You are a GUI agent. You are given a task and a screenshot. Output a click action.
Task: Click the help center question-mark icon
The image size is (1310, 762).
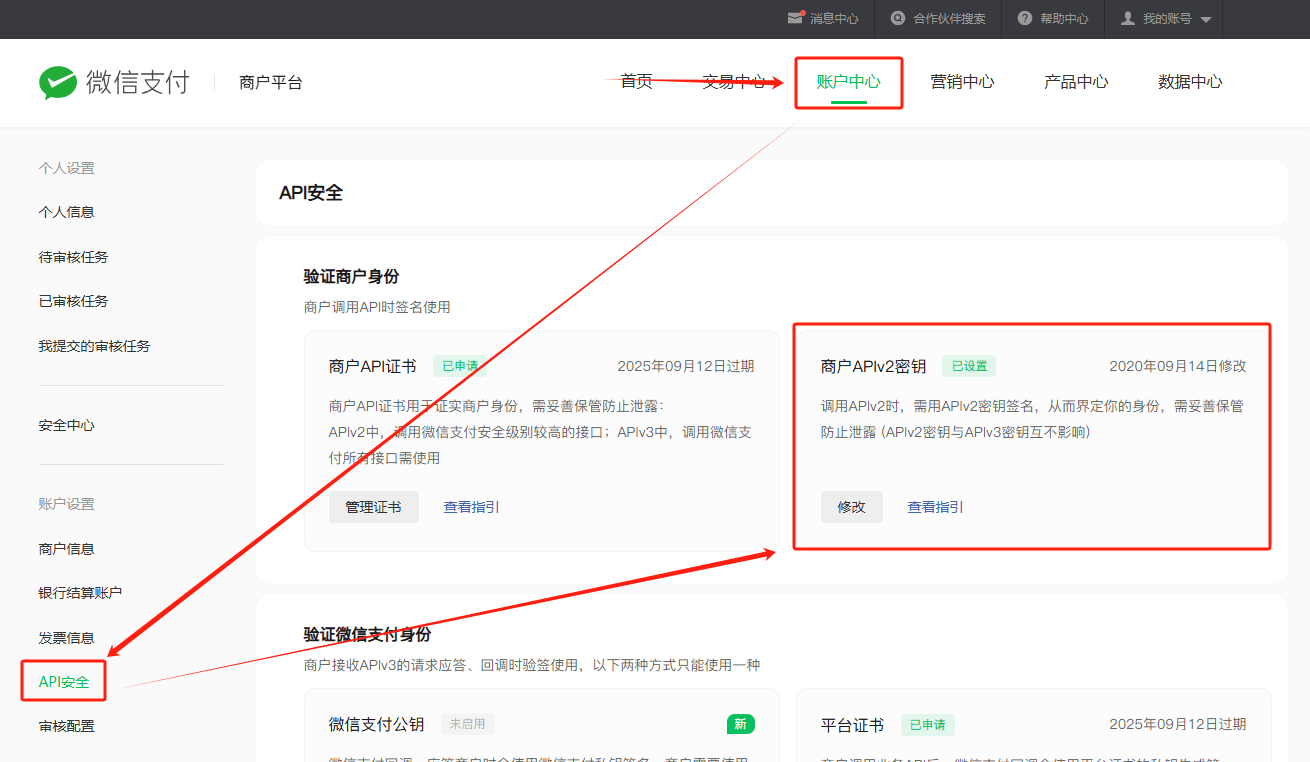click(1025, 18)
